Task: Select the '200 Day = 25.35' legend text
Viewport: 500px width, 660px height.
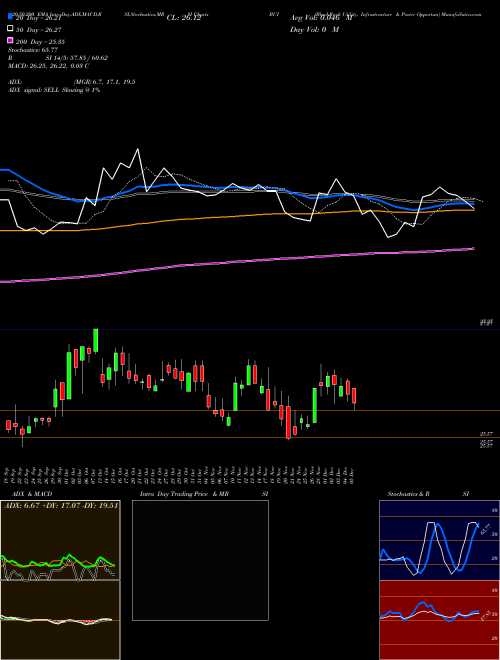Action: [40, 42]
